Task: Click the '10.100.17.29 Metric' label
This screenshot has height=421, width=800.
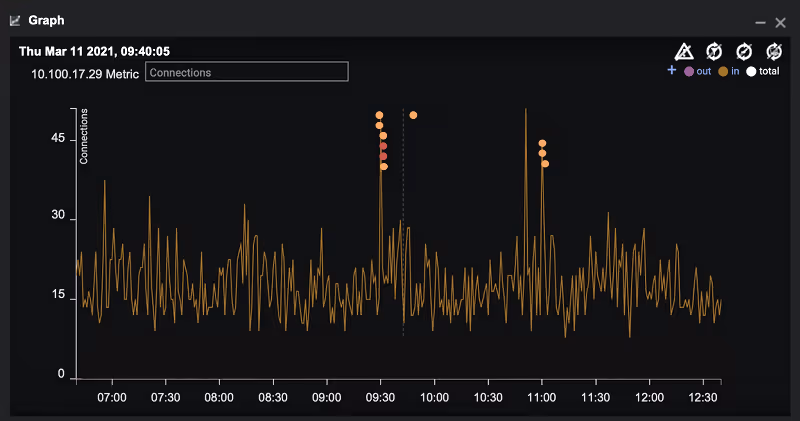Action: pos(85,74)
